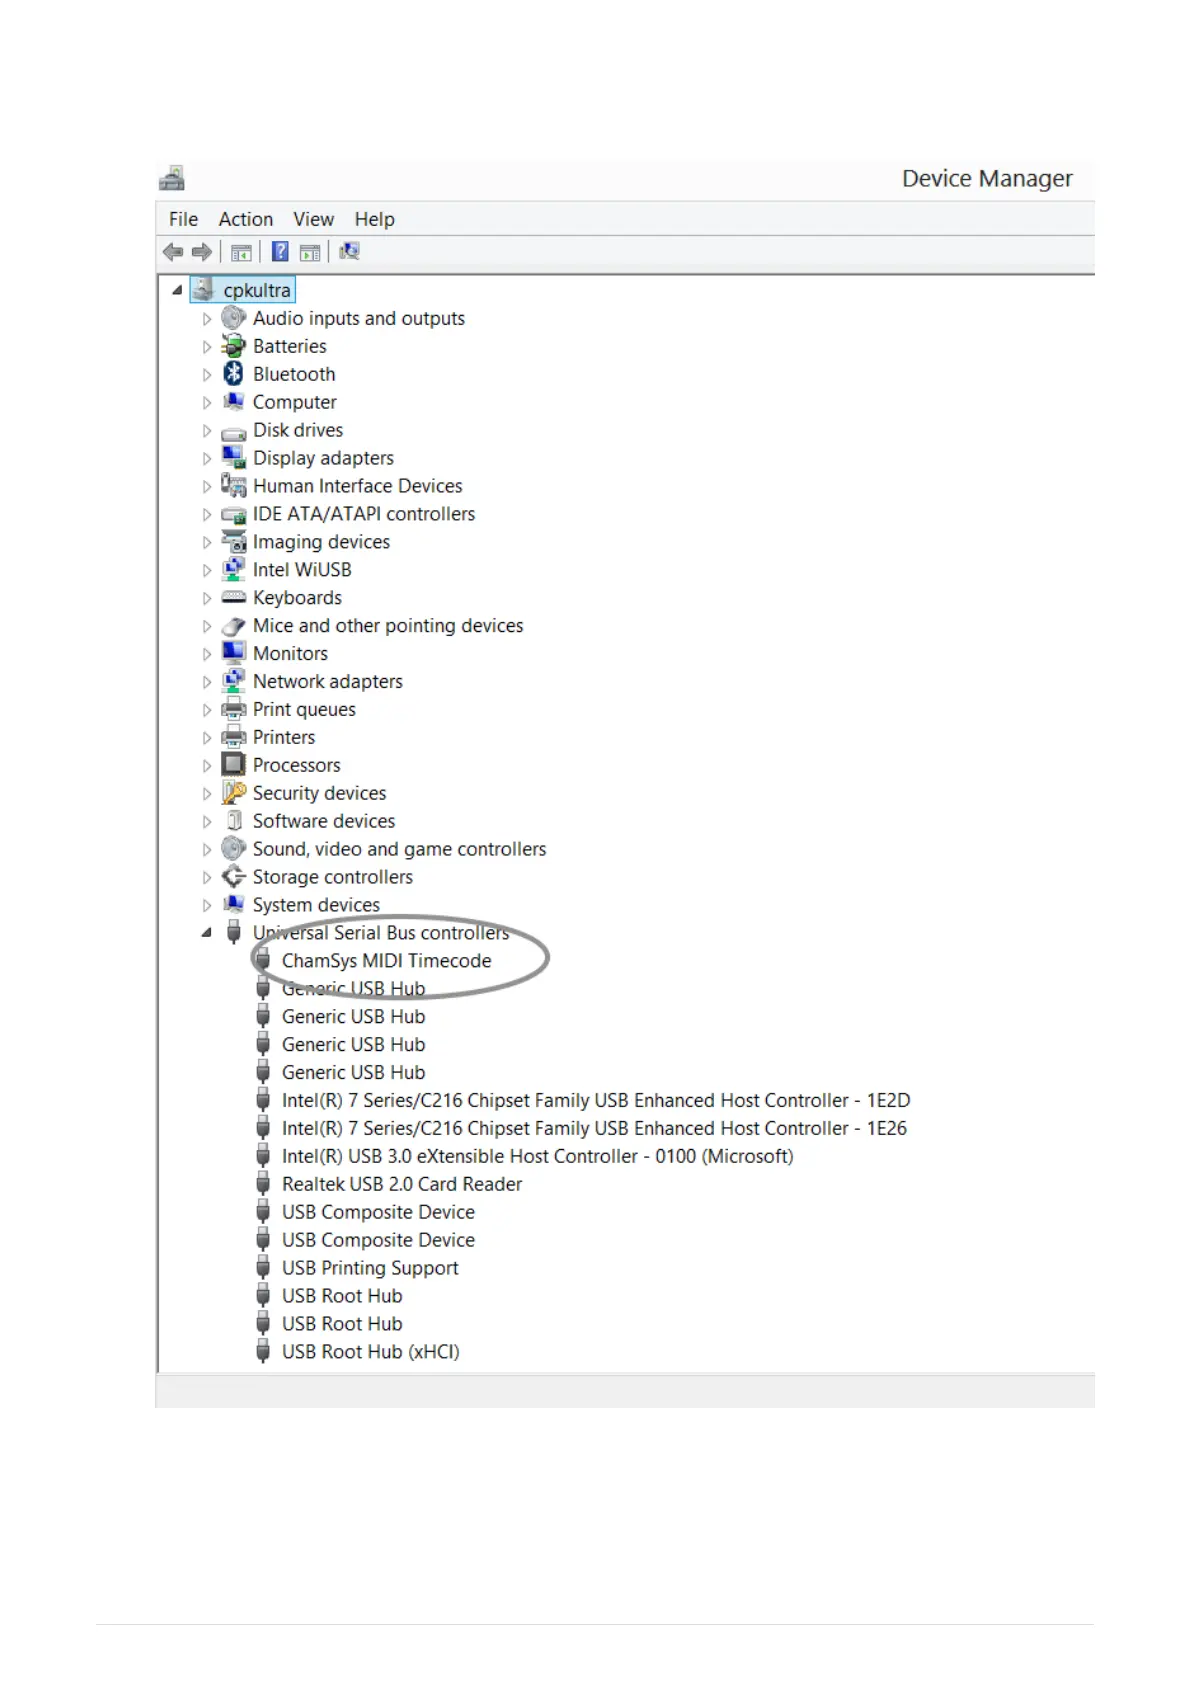Viewport: 1191px width, 1684px height.
Task: Click Scan for hardware changes icon
Action: coord(349,252)
